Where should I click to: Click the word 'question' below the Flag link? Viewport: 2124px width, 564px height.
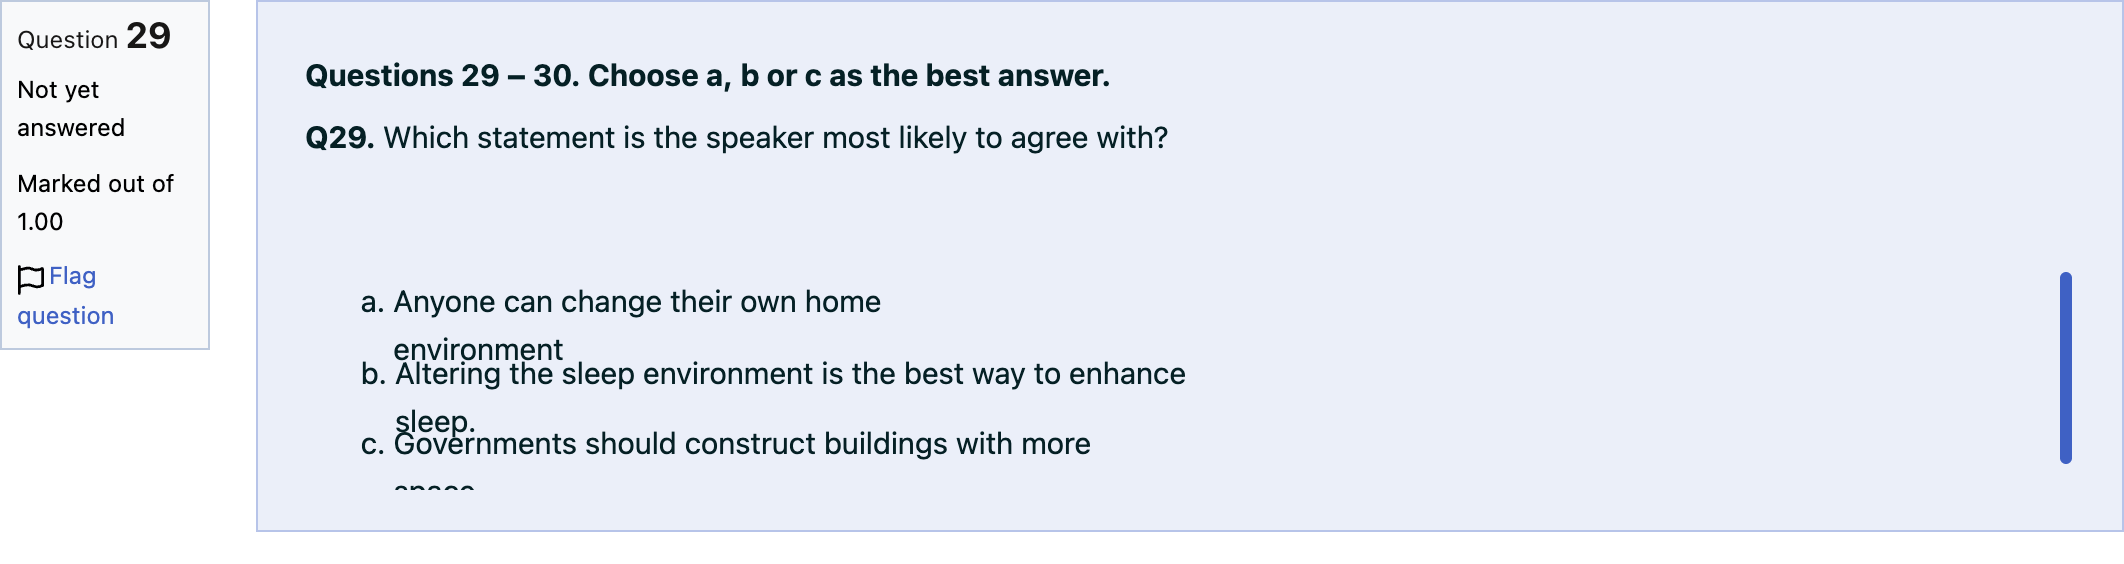[66, 316]
